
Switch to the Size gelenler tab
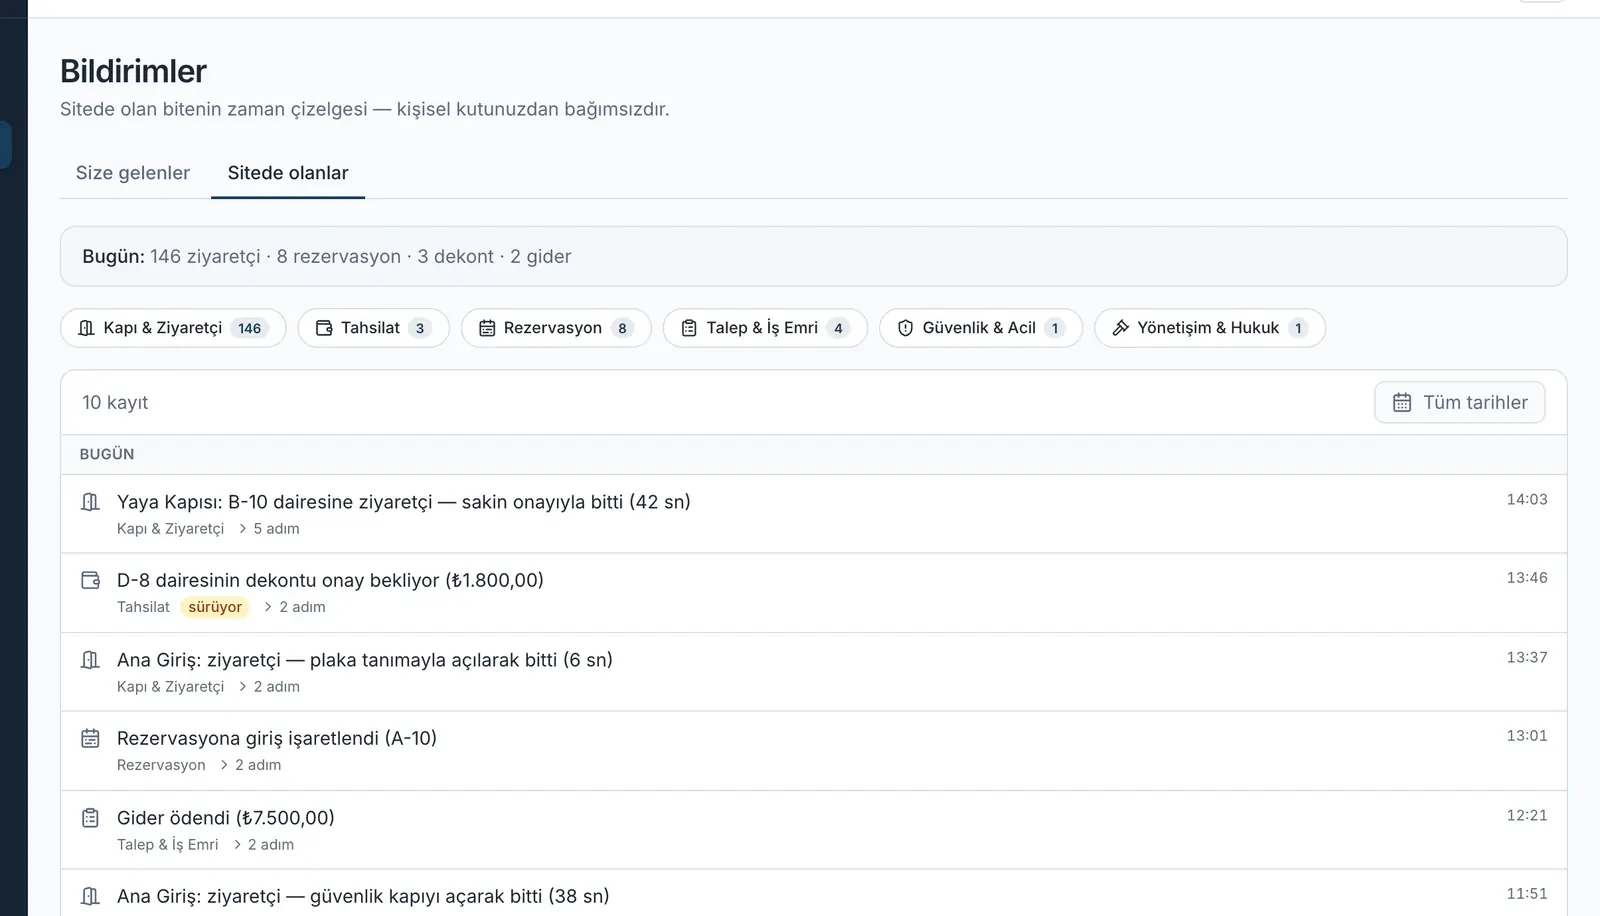pyautogui.click(x=133, y=173)
